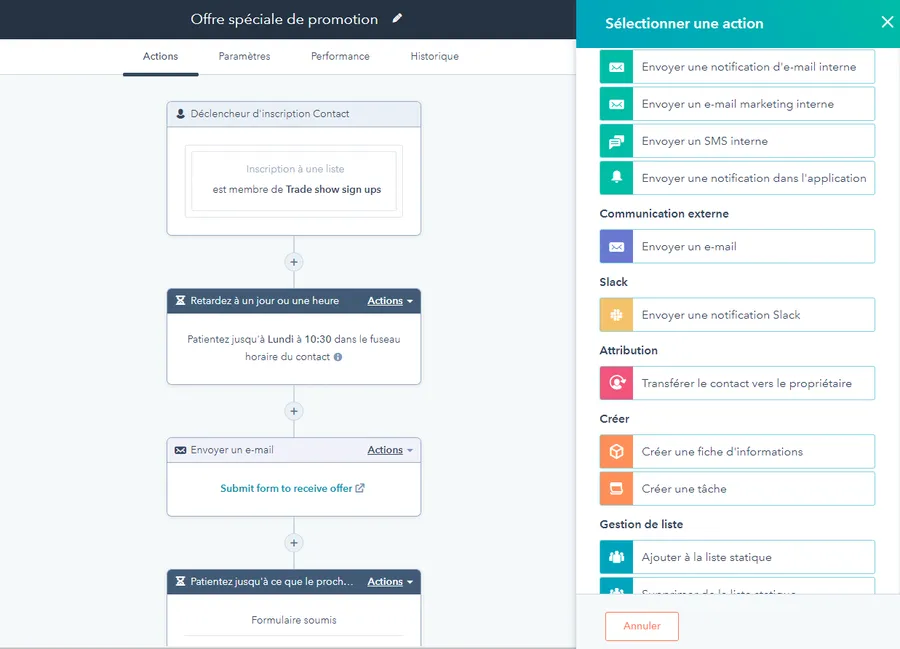Open Actions dropdown on Patientez jusqu'à step
The image size is (900, 649).
click(390, 582)
